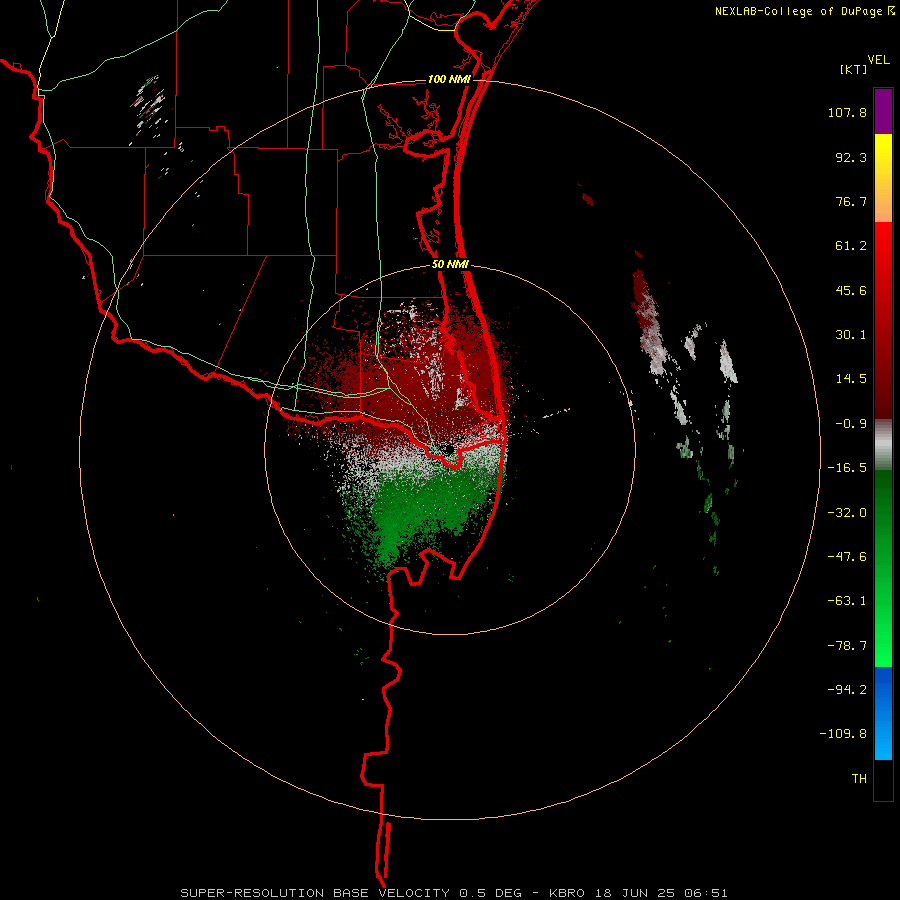Click the -78.7 legend value
This screenshot has height=900, width=900.
pos(847,646)
